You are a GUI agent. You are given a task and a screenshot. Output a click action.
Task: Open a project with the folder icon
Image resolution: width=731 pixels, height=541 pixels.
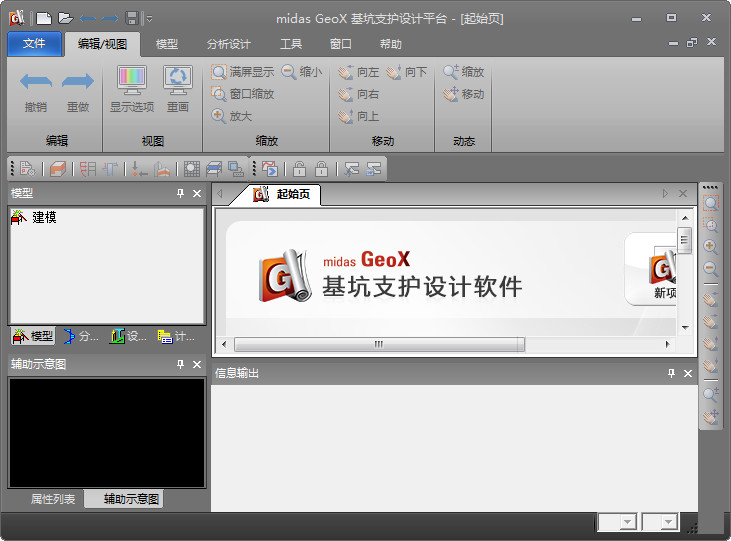tap(65, 18)
